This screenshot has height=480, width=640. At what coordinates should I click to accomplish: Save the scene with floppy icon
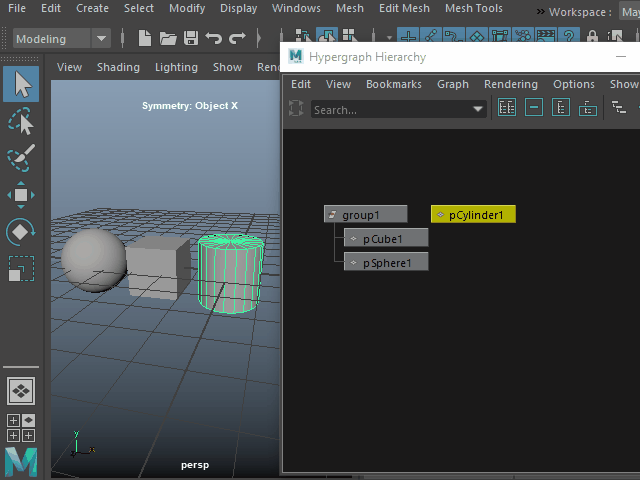click(190, 39)
